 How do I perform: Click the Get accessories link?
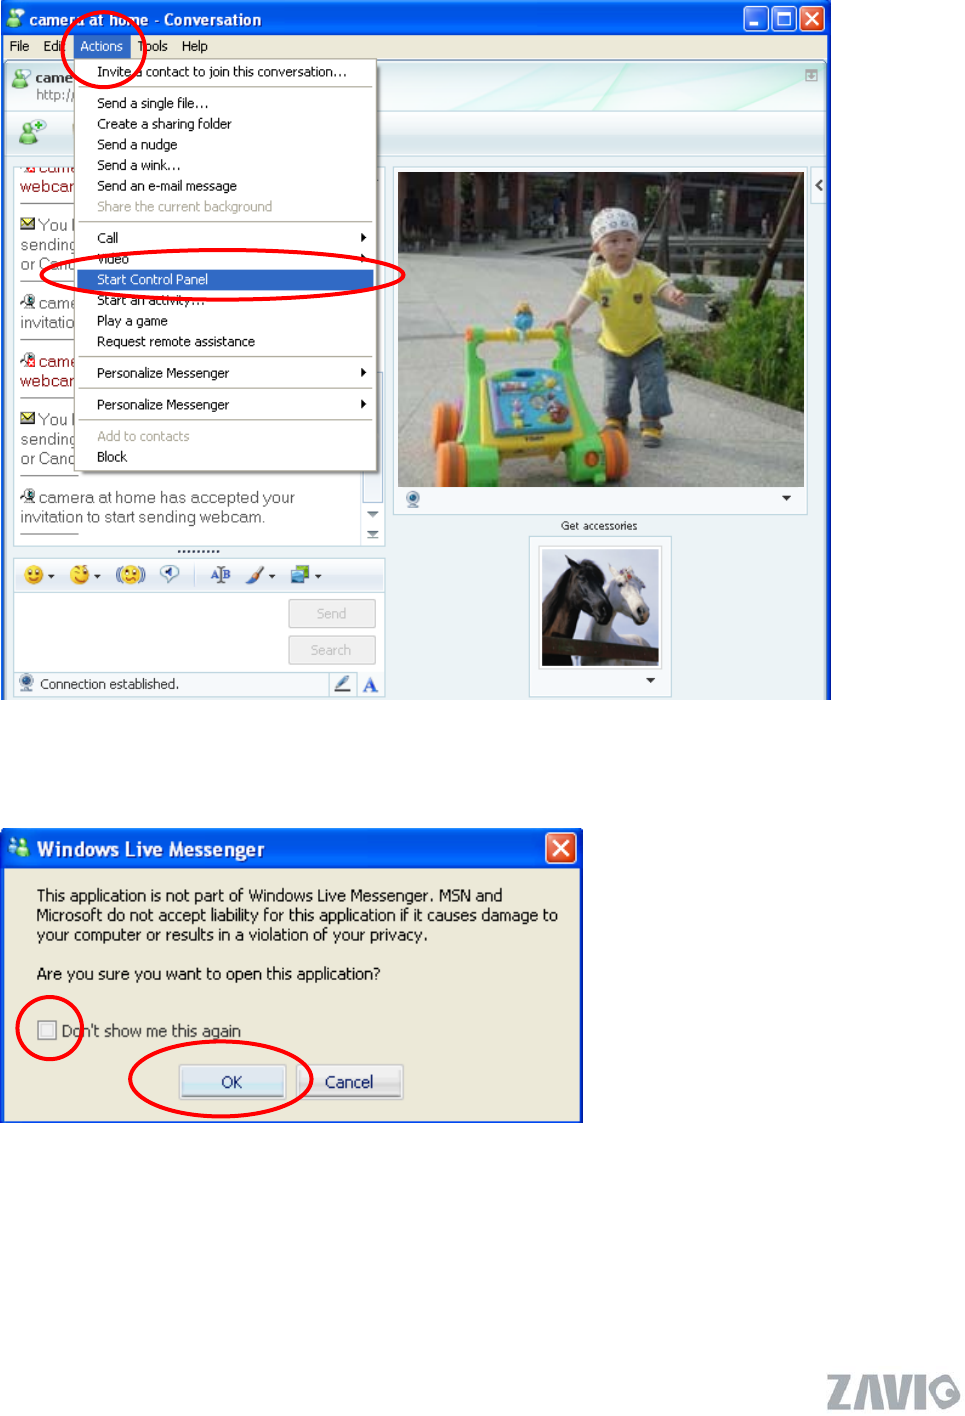coord(599,526)
